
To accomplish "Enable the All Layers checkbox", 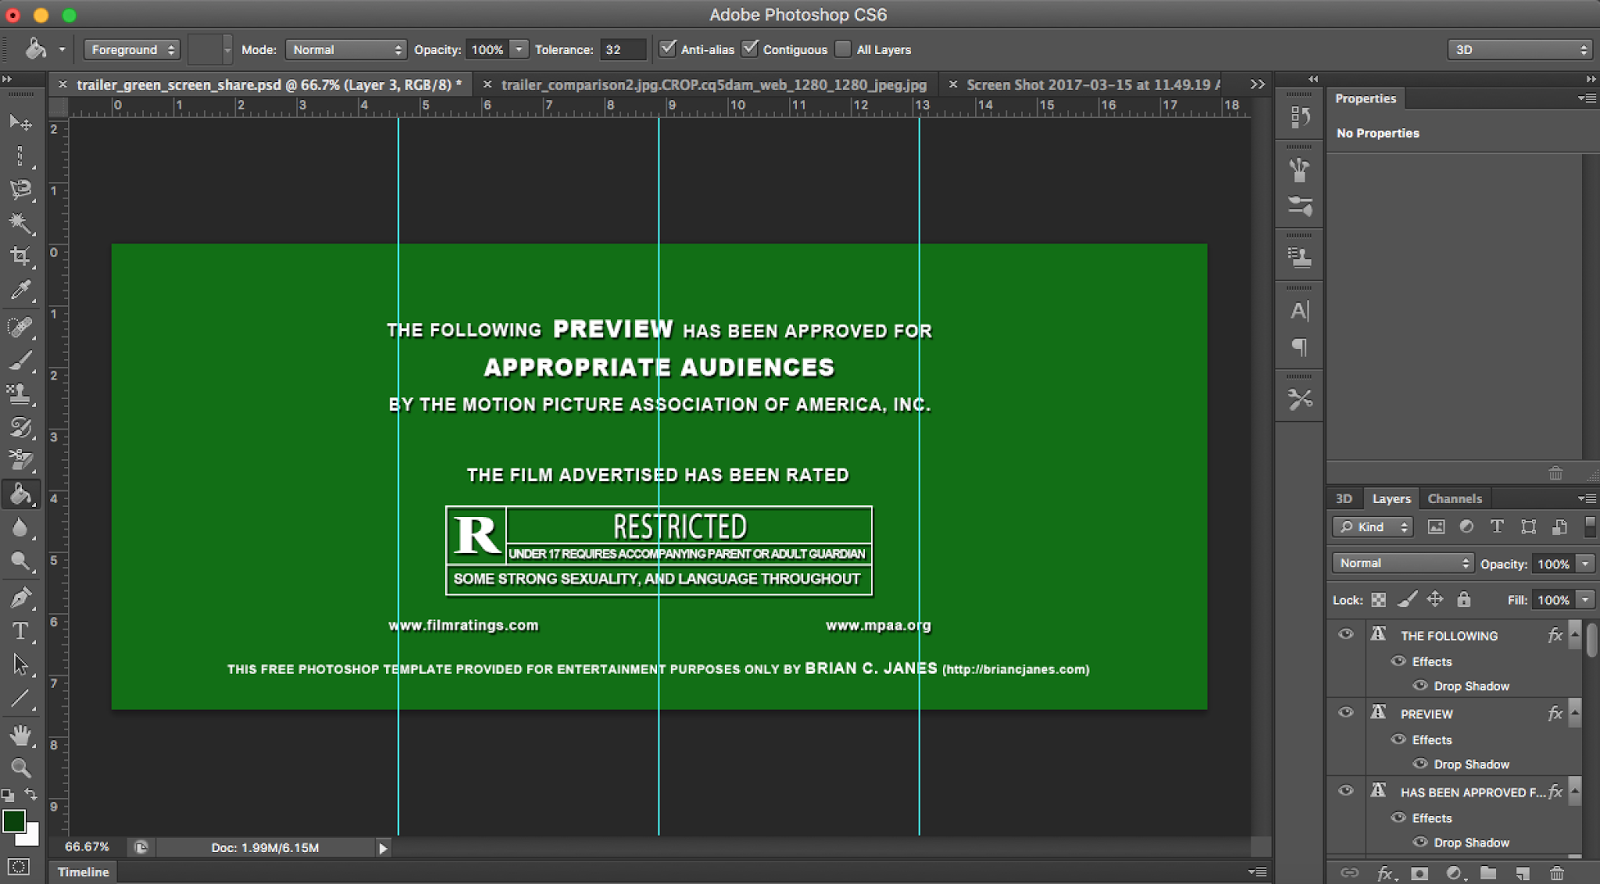I will pyautogui.click(x=843, y=49).
